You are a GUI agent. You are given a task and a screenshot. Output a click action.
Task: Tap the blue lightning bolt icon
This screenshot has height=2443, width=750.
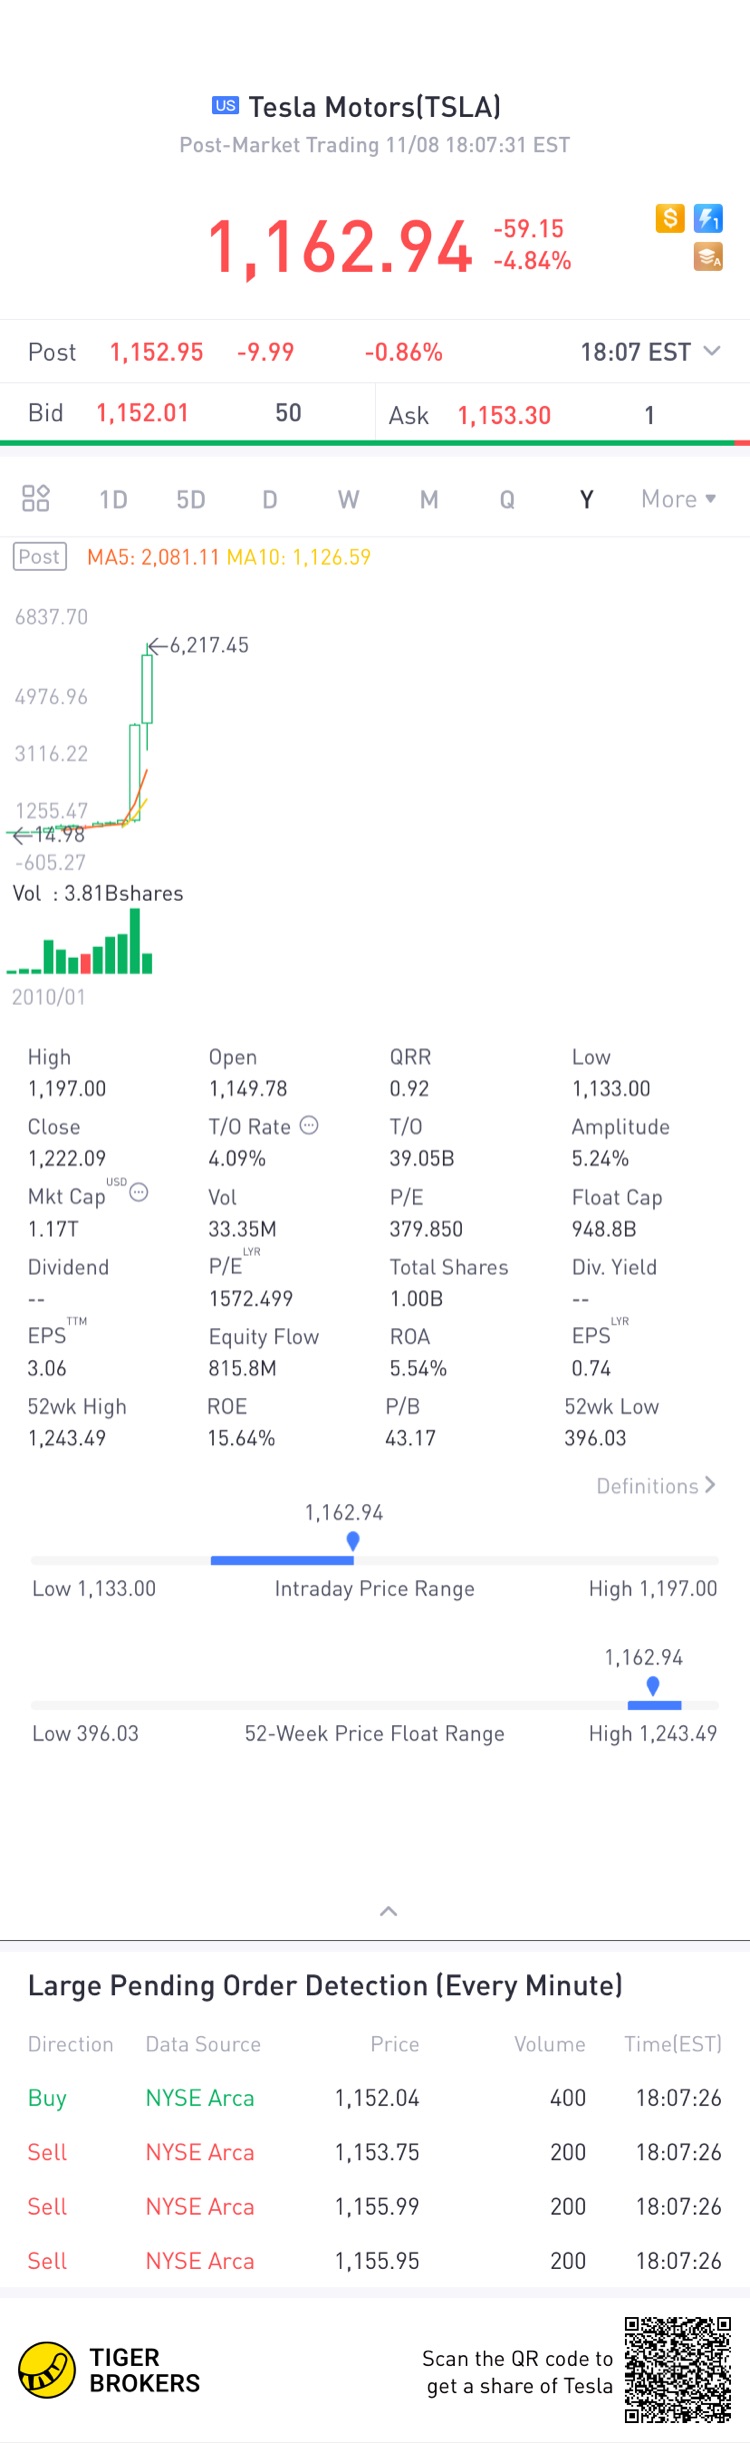[708, 218]
